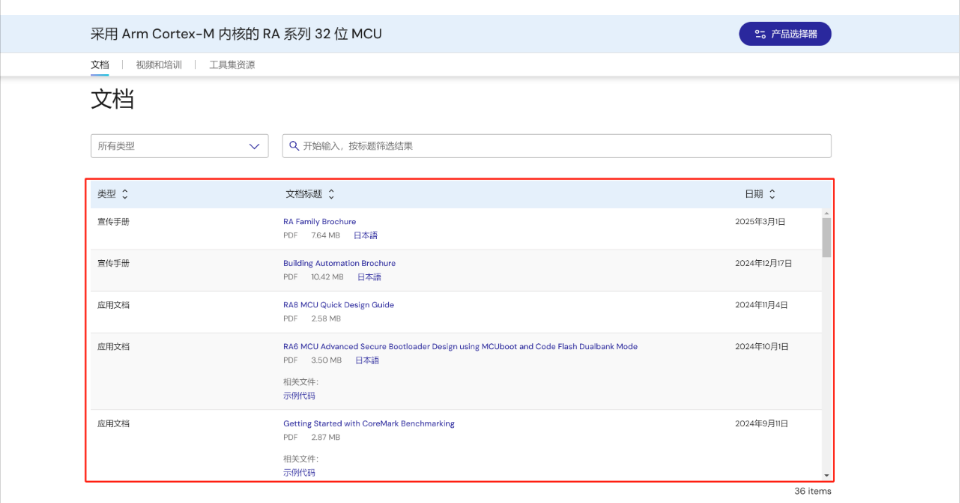Click the date 2024年10月1日
This screenshot has width=960, height=503.
tap(762, 346)
